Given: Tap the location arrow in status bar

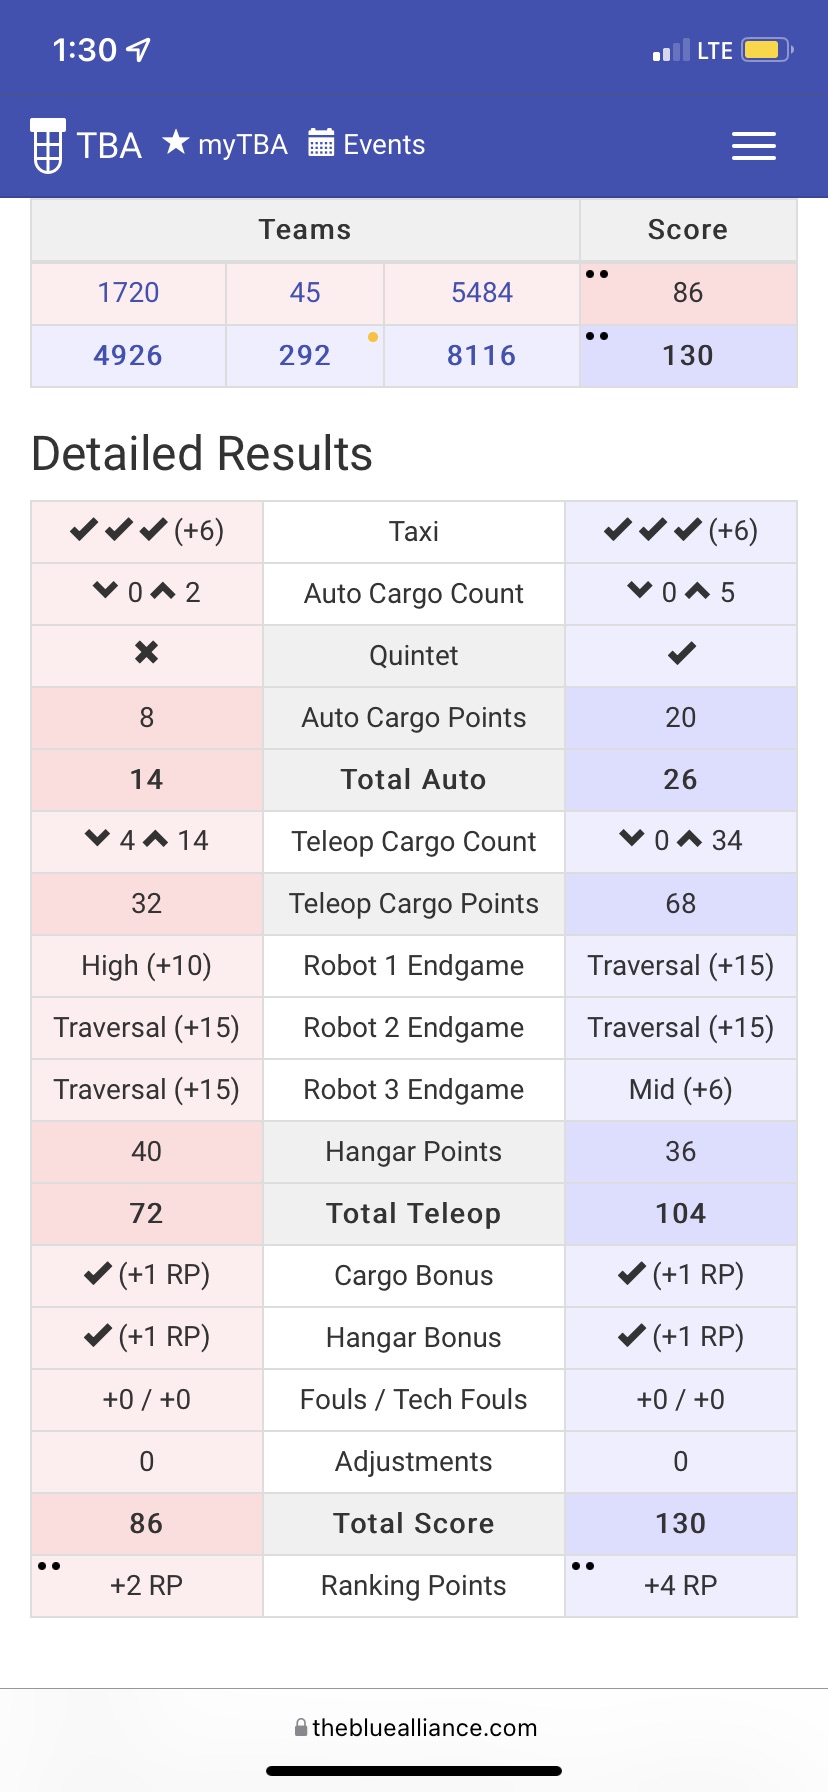Looking at the screenshot, I should click(x=139, y=49).
